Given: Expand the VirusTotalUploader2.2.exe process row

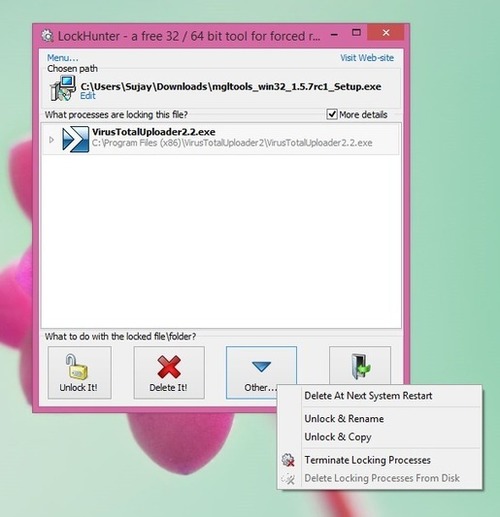Looking at the screenshot, I should pyautogui.click(x=51, y=140).
